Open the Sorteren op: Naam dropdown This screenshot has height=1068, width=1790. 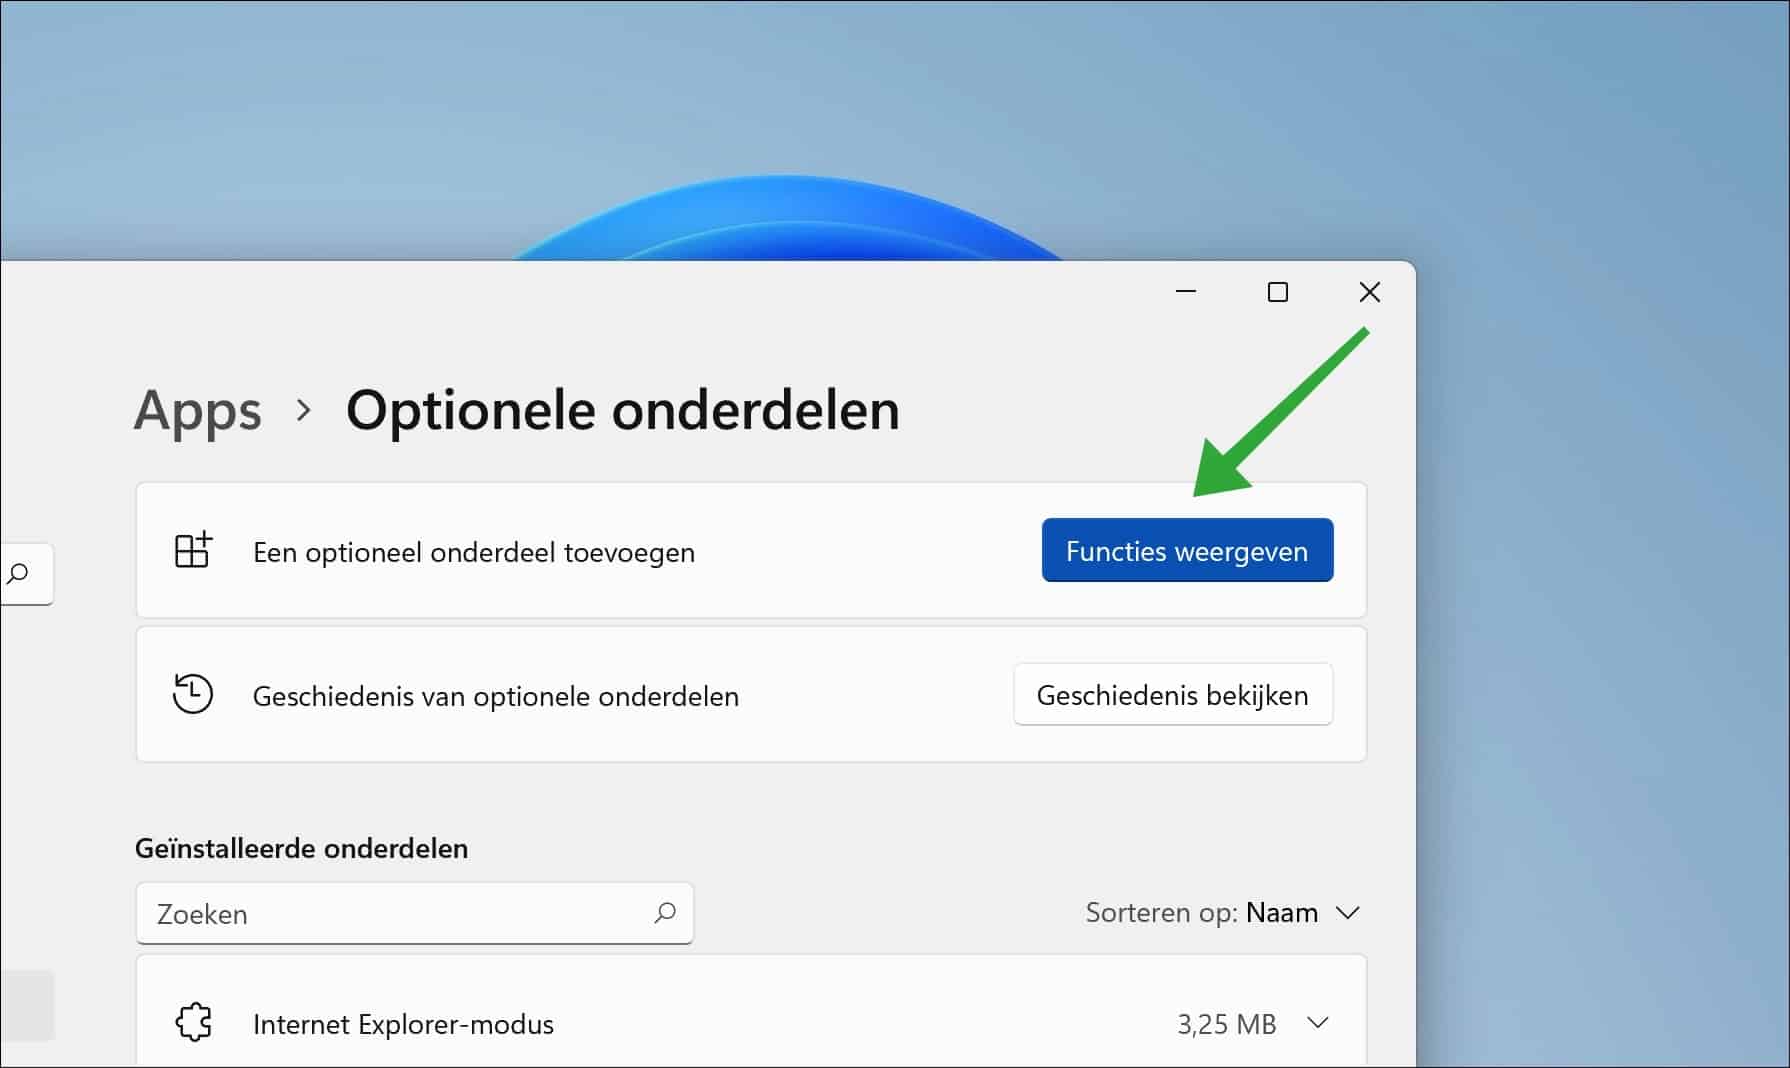1222,913
